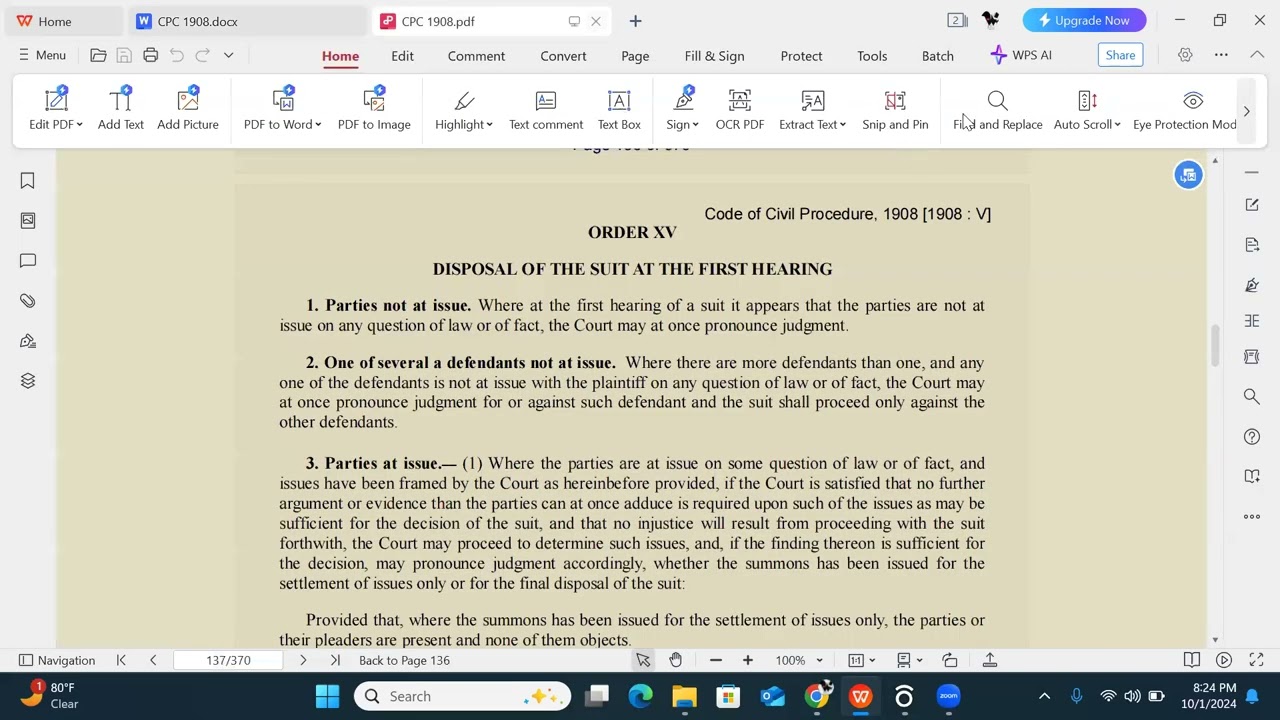
Task: Open the main Menu button
Action: [x=42, y=55]
